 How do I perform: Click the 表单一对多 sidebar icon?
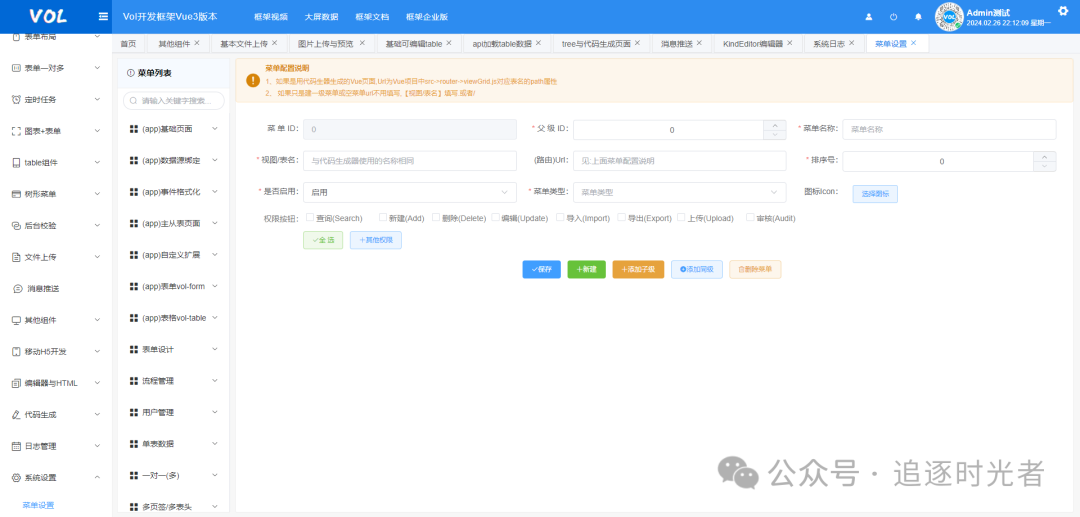[x=17, y=68]
